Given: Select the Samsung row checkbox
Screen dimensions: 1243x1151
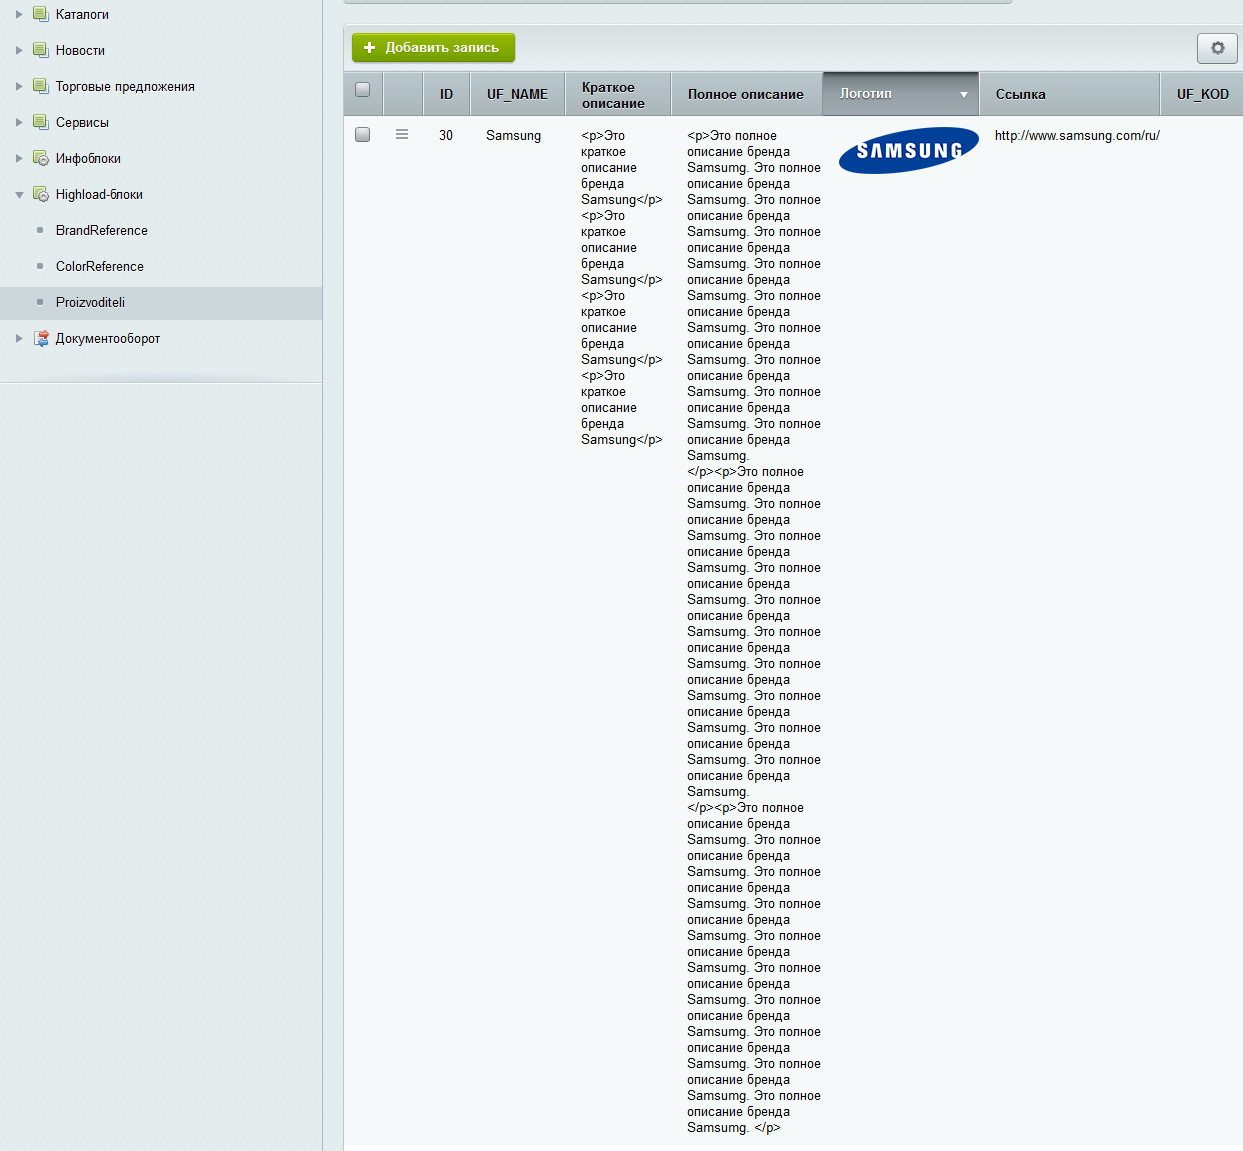Looking at the screenshot, I should [x=363, y=134].
